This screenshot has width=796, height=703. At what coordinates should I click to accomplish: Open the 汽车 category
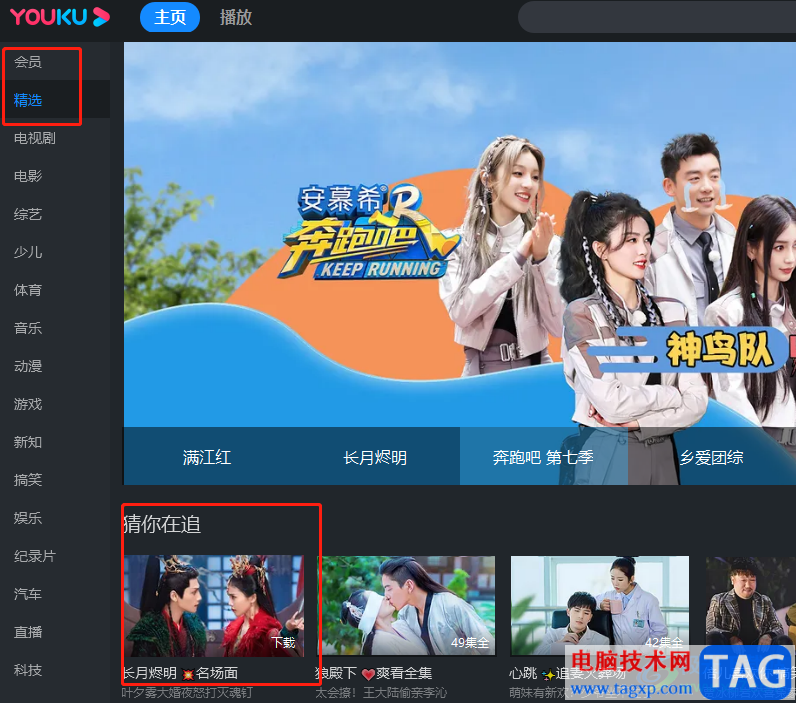tap(28, 594)
